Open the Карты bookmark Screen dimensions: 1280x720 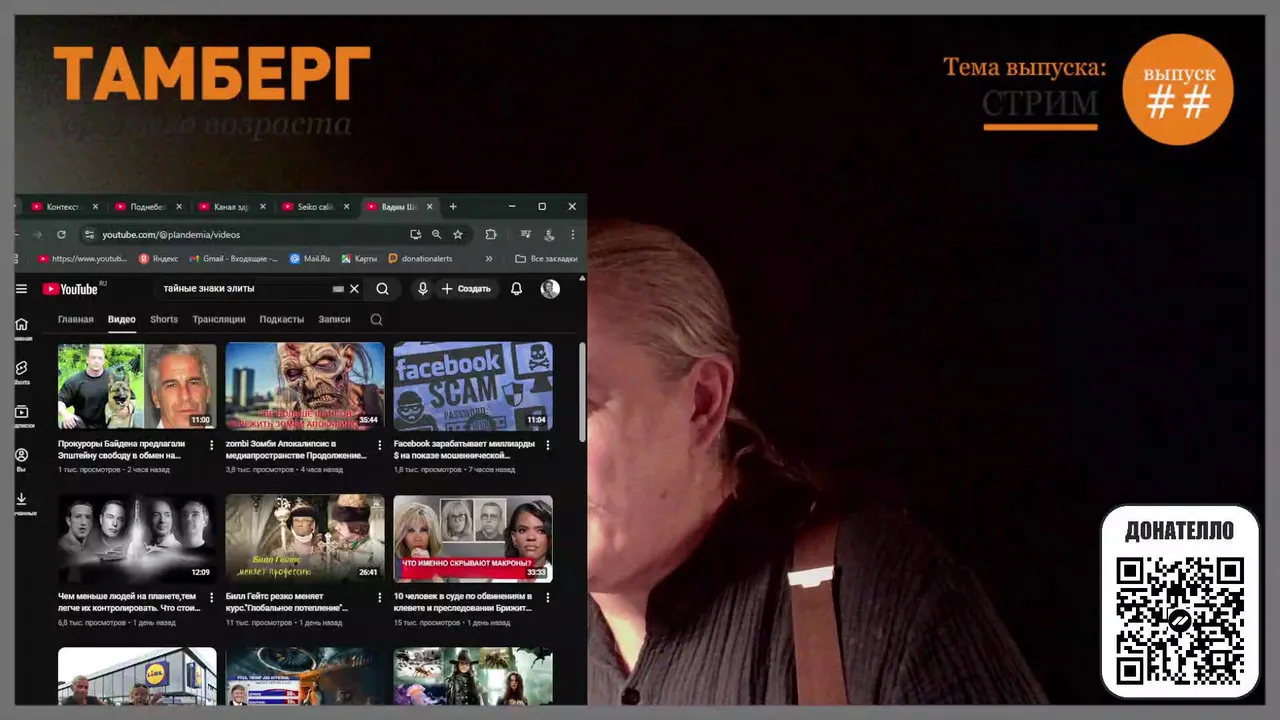tap(359, 258)
